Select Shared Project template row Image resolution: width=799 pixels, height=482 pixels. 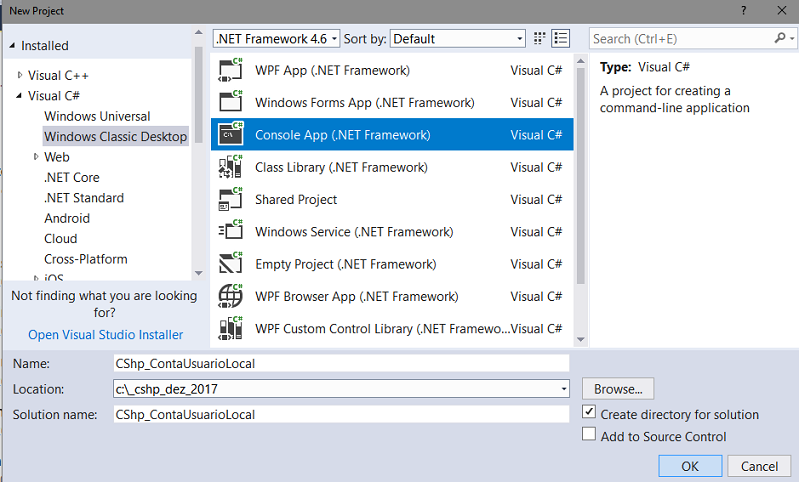point(392,199)
